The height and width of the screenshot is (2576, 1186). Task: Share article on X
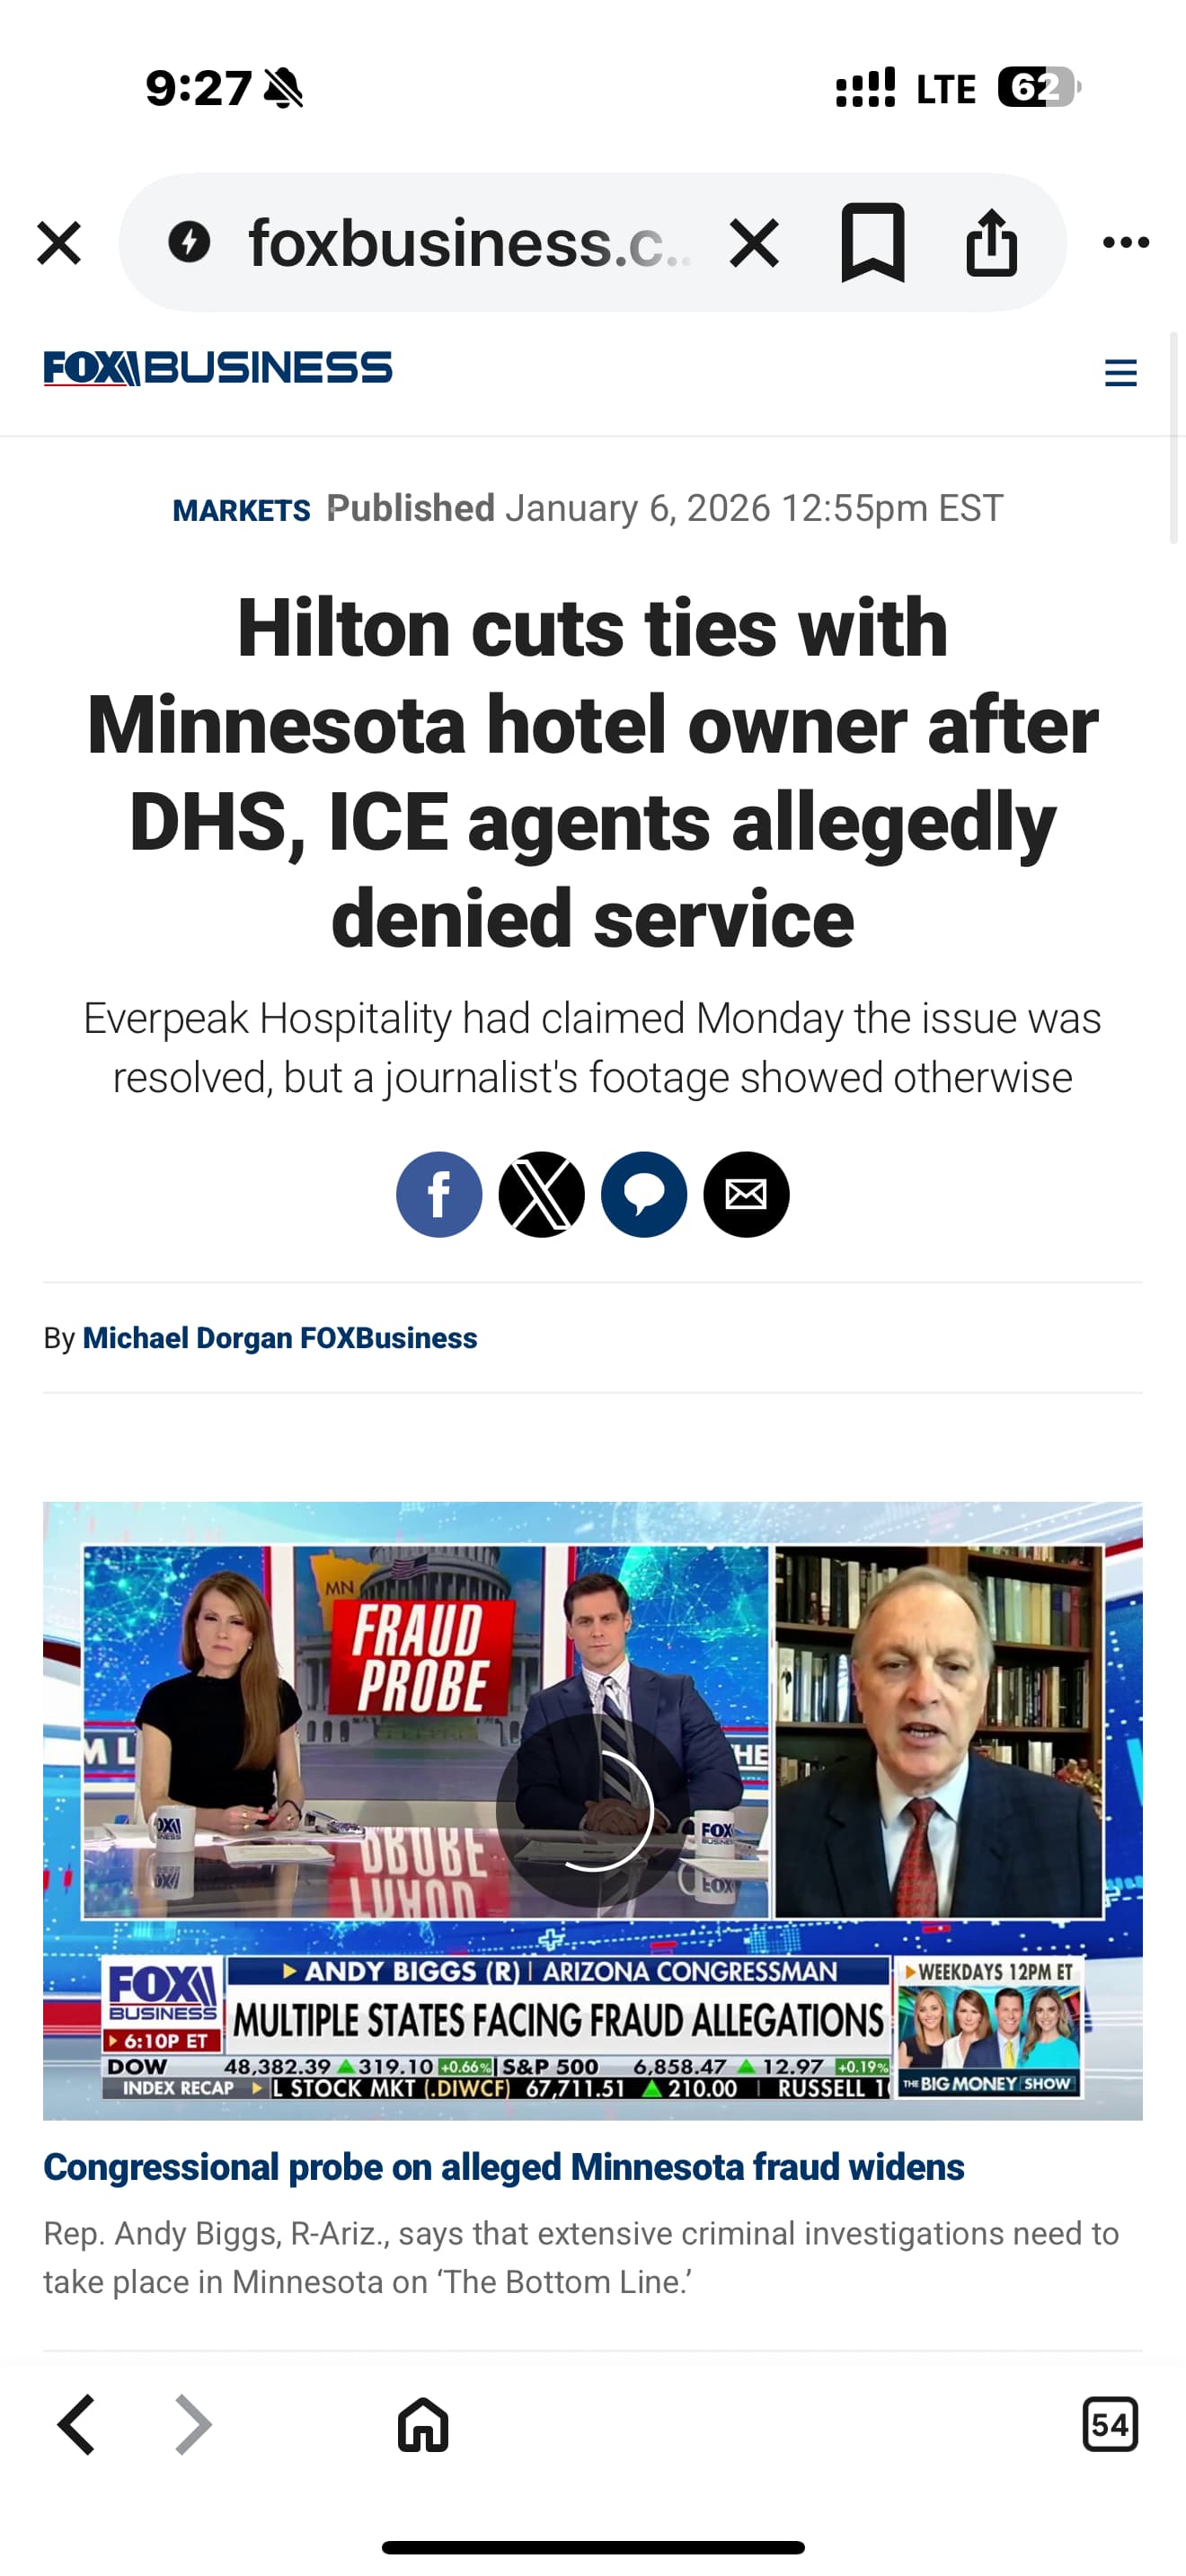[541, 1194]
